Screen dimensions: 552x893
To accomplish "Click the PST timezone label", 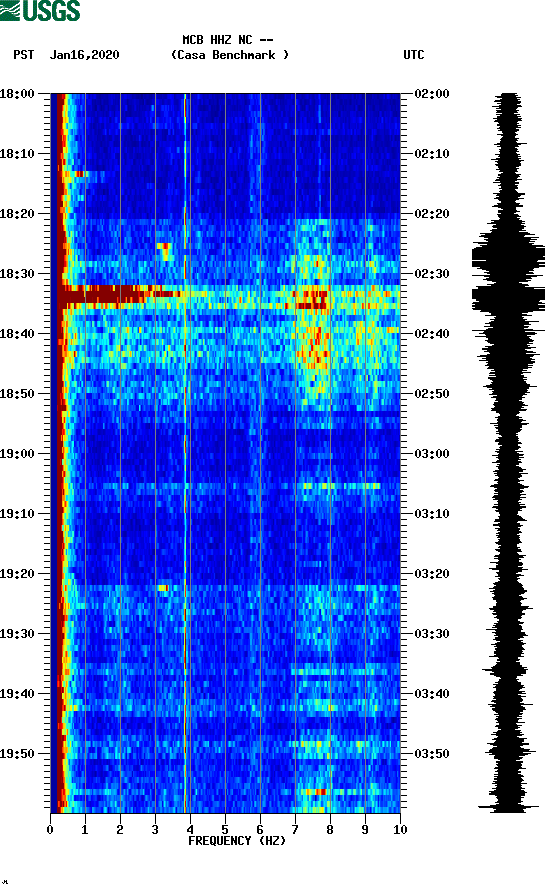I will pos(23,55).
